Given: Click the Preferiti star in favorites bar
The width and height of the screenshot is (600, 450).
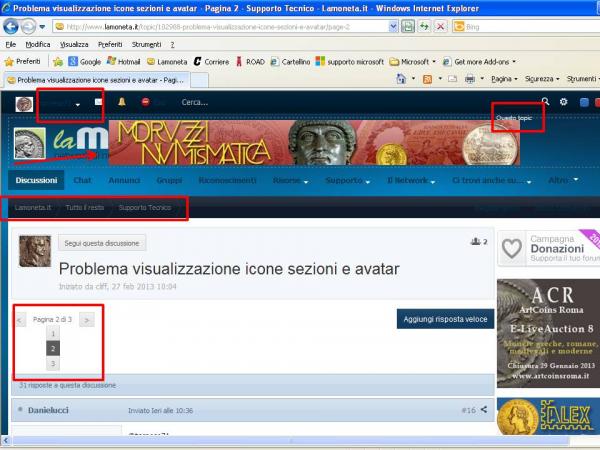Looking at the screenshot, I should (24, 61).
